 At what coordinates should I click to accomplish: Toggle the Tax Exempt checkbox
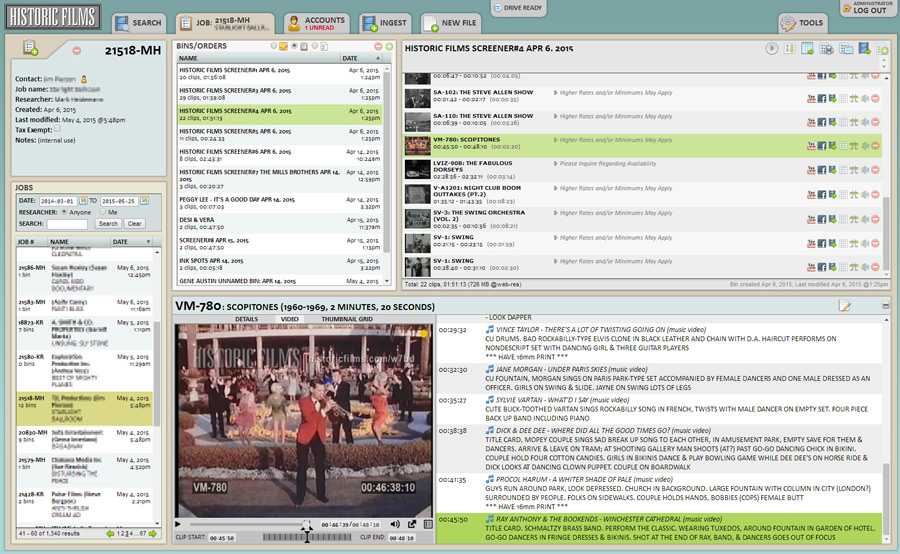(x=57, y=129)
